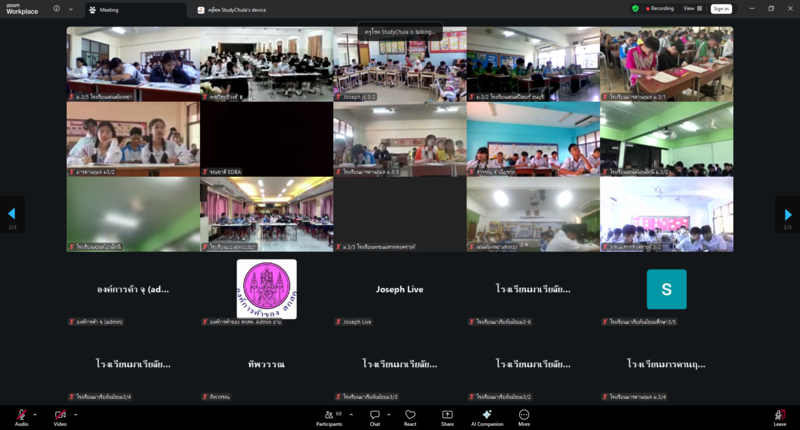Switch to the StudyChula's device tab
The width and height of the screenshot is (800, 430).
[x=232, y=10]
